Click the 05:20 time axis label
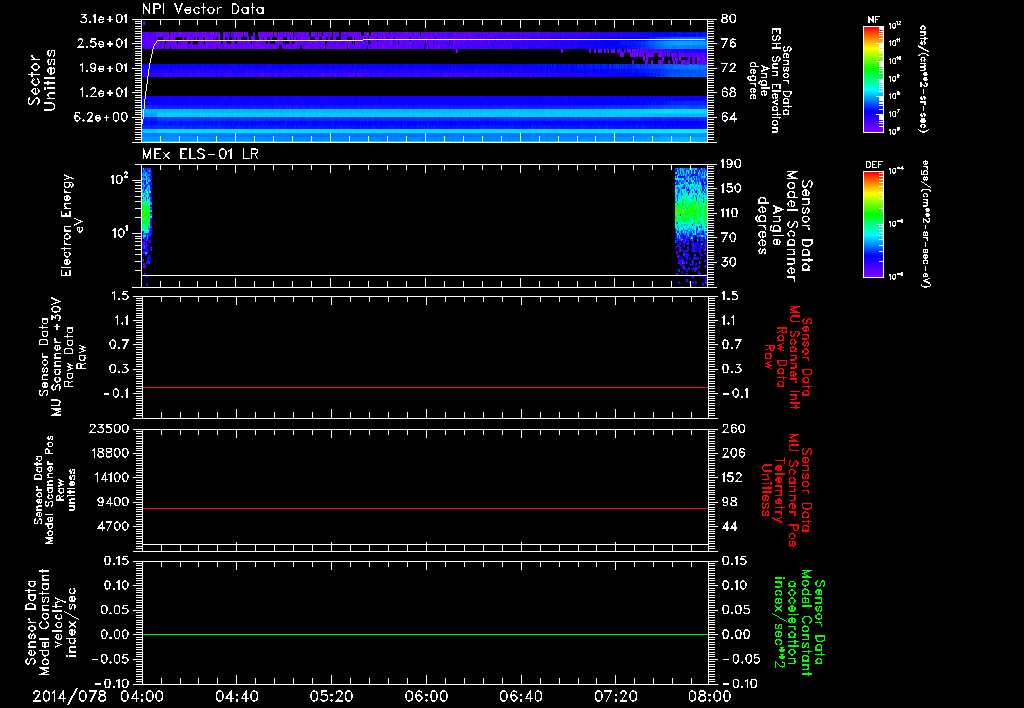 pos(331,696)
